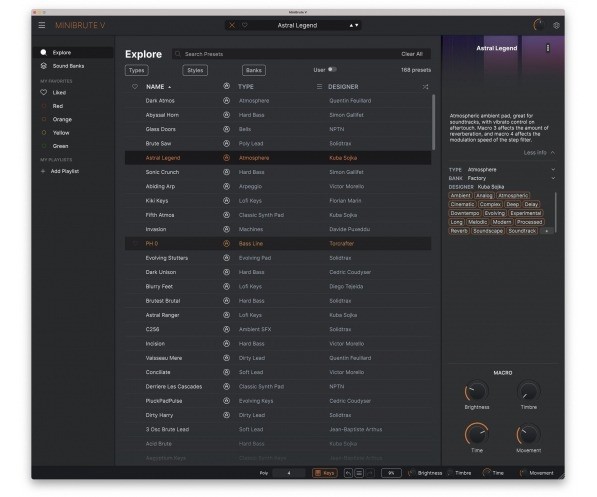Like the current preset with the top heart icon

pyautogui.click(x=245, y=25)
